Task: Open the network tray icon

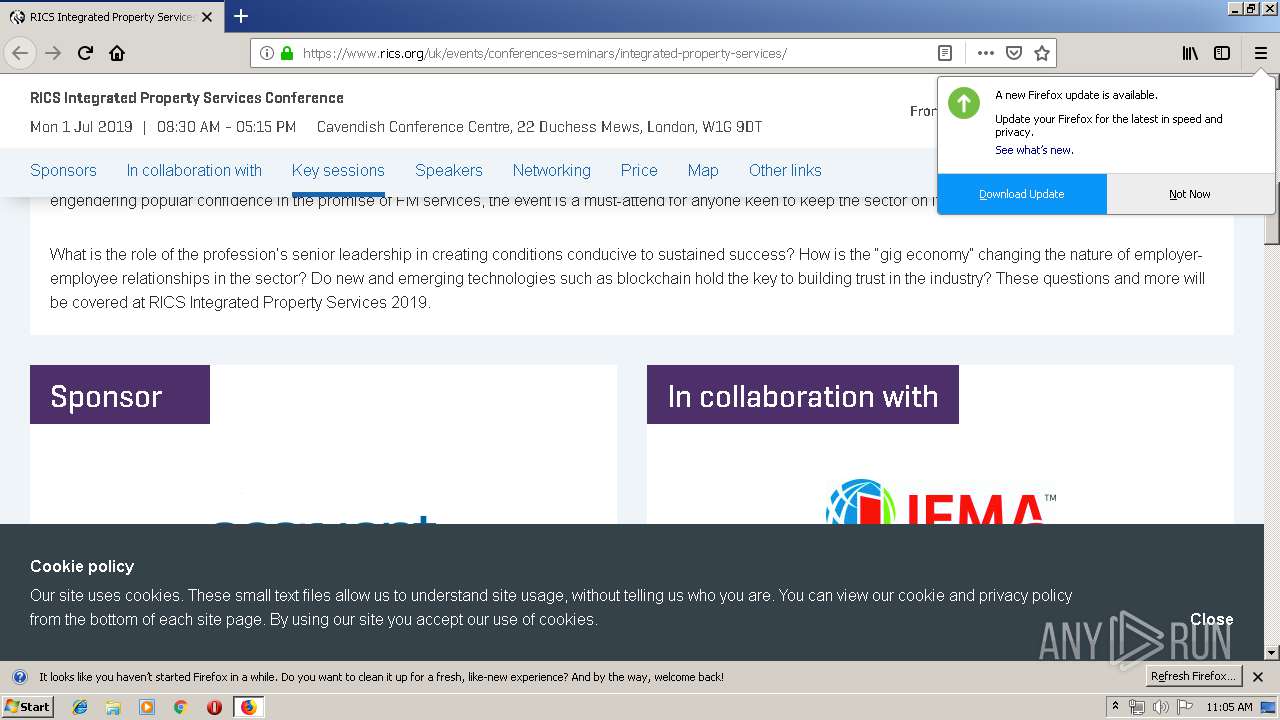Action: click(1137, 707)
